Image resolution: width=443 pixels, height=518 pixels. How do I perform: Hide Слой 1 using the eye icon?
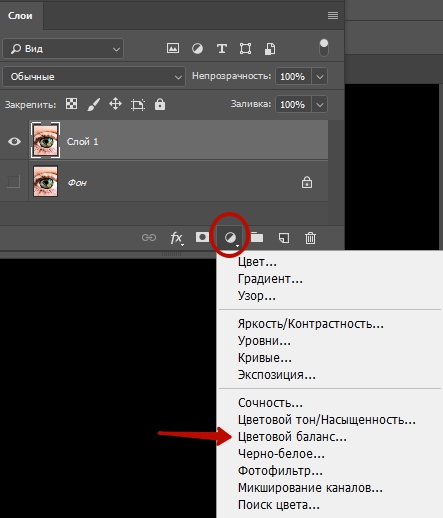[x=14, y=141]
